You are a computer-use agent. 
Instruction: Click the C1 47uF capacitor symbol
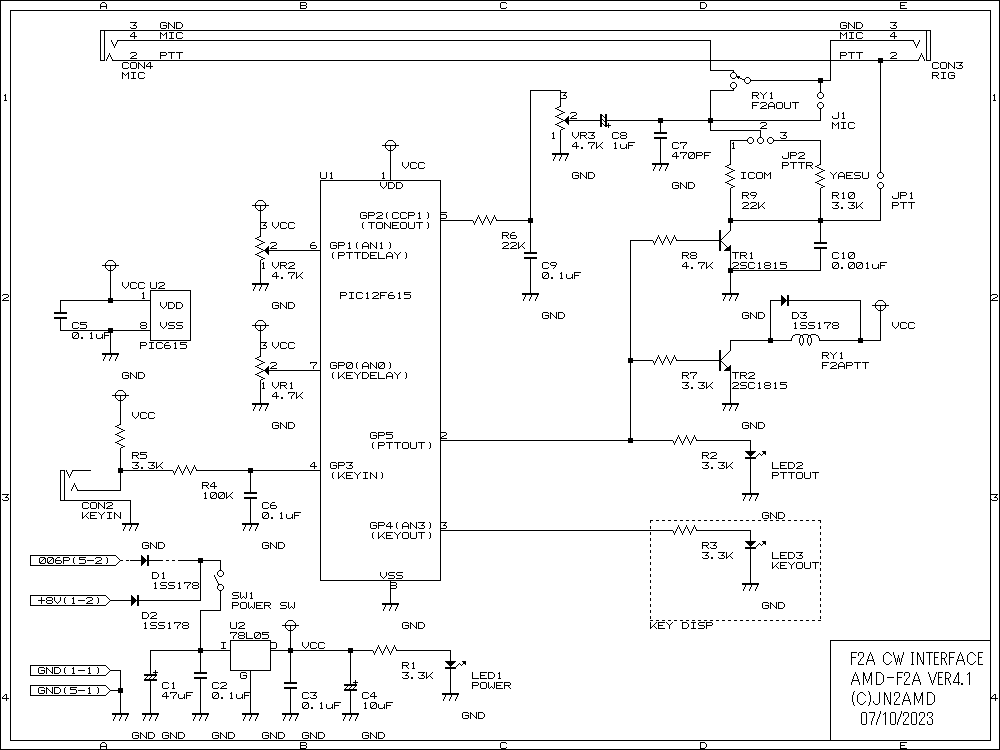coord(150,677)
